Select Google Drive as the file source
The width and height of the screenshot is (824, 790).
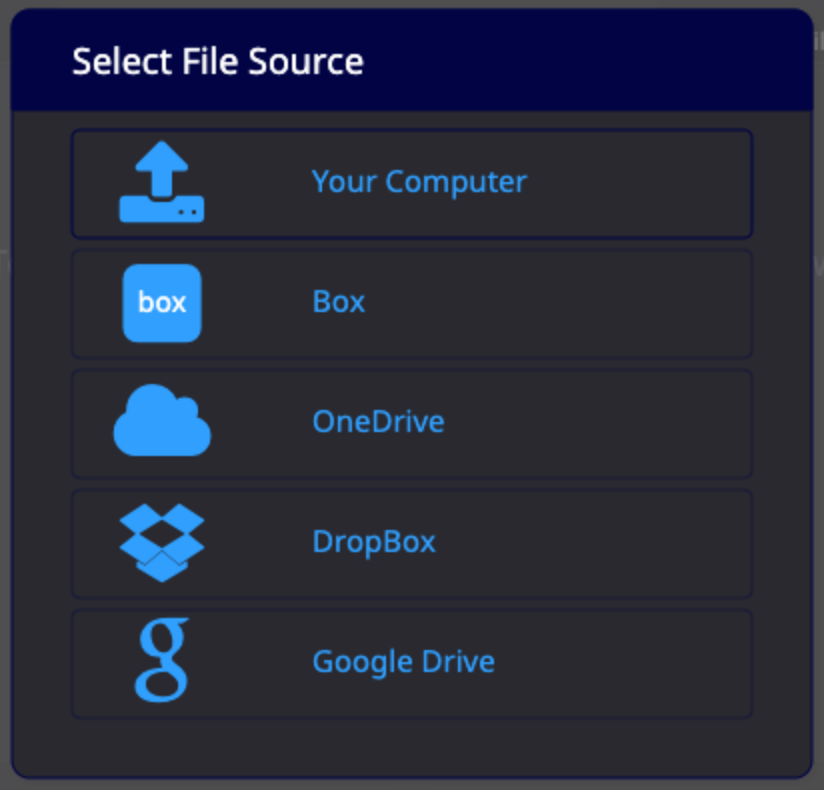pos(412,663)
